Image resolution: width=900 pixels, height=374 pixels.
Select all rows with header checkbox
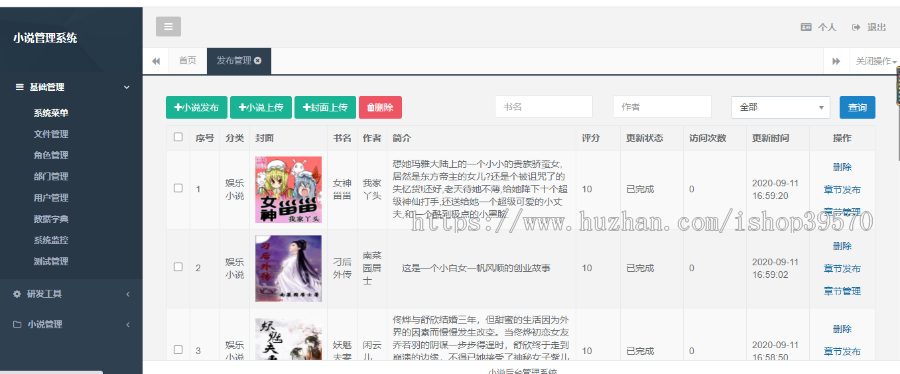(x=178, y=137)
